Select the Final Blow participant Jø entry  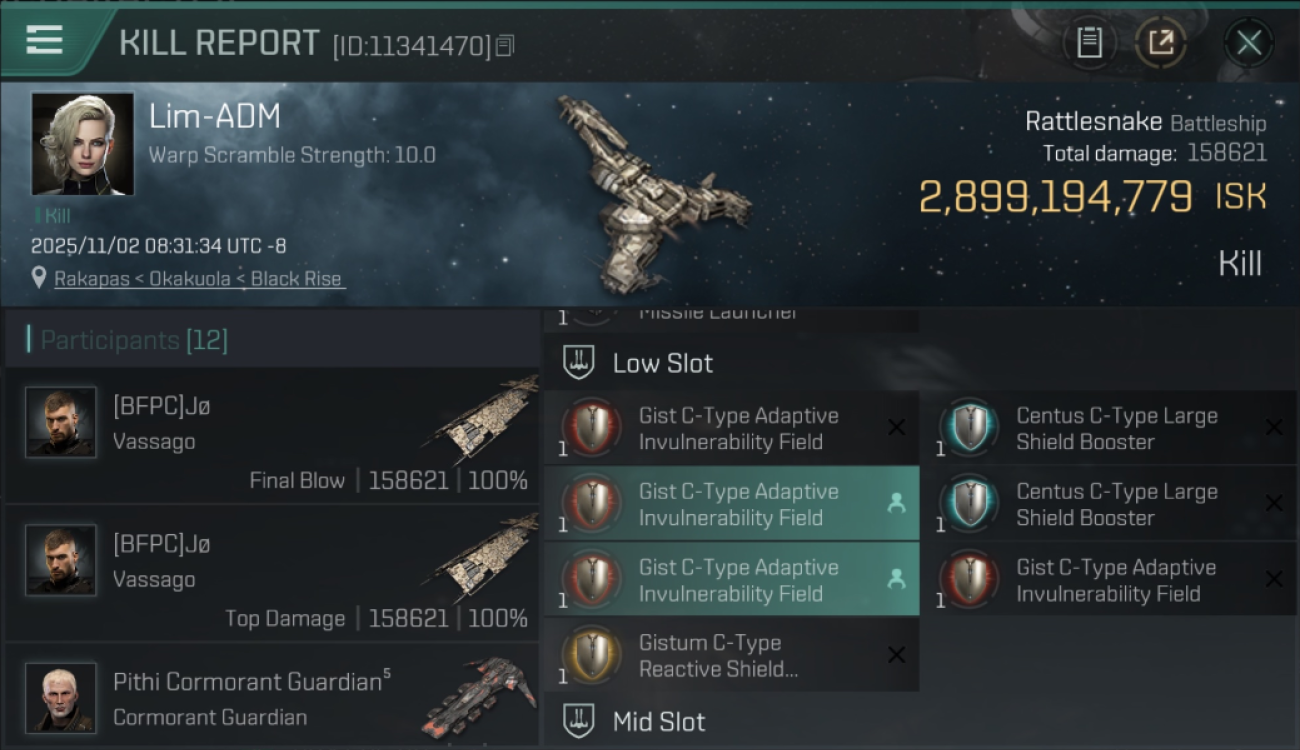tap(272, 436)
